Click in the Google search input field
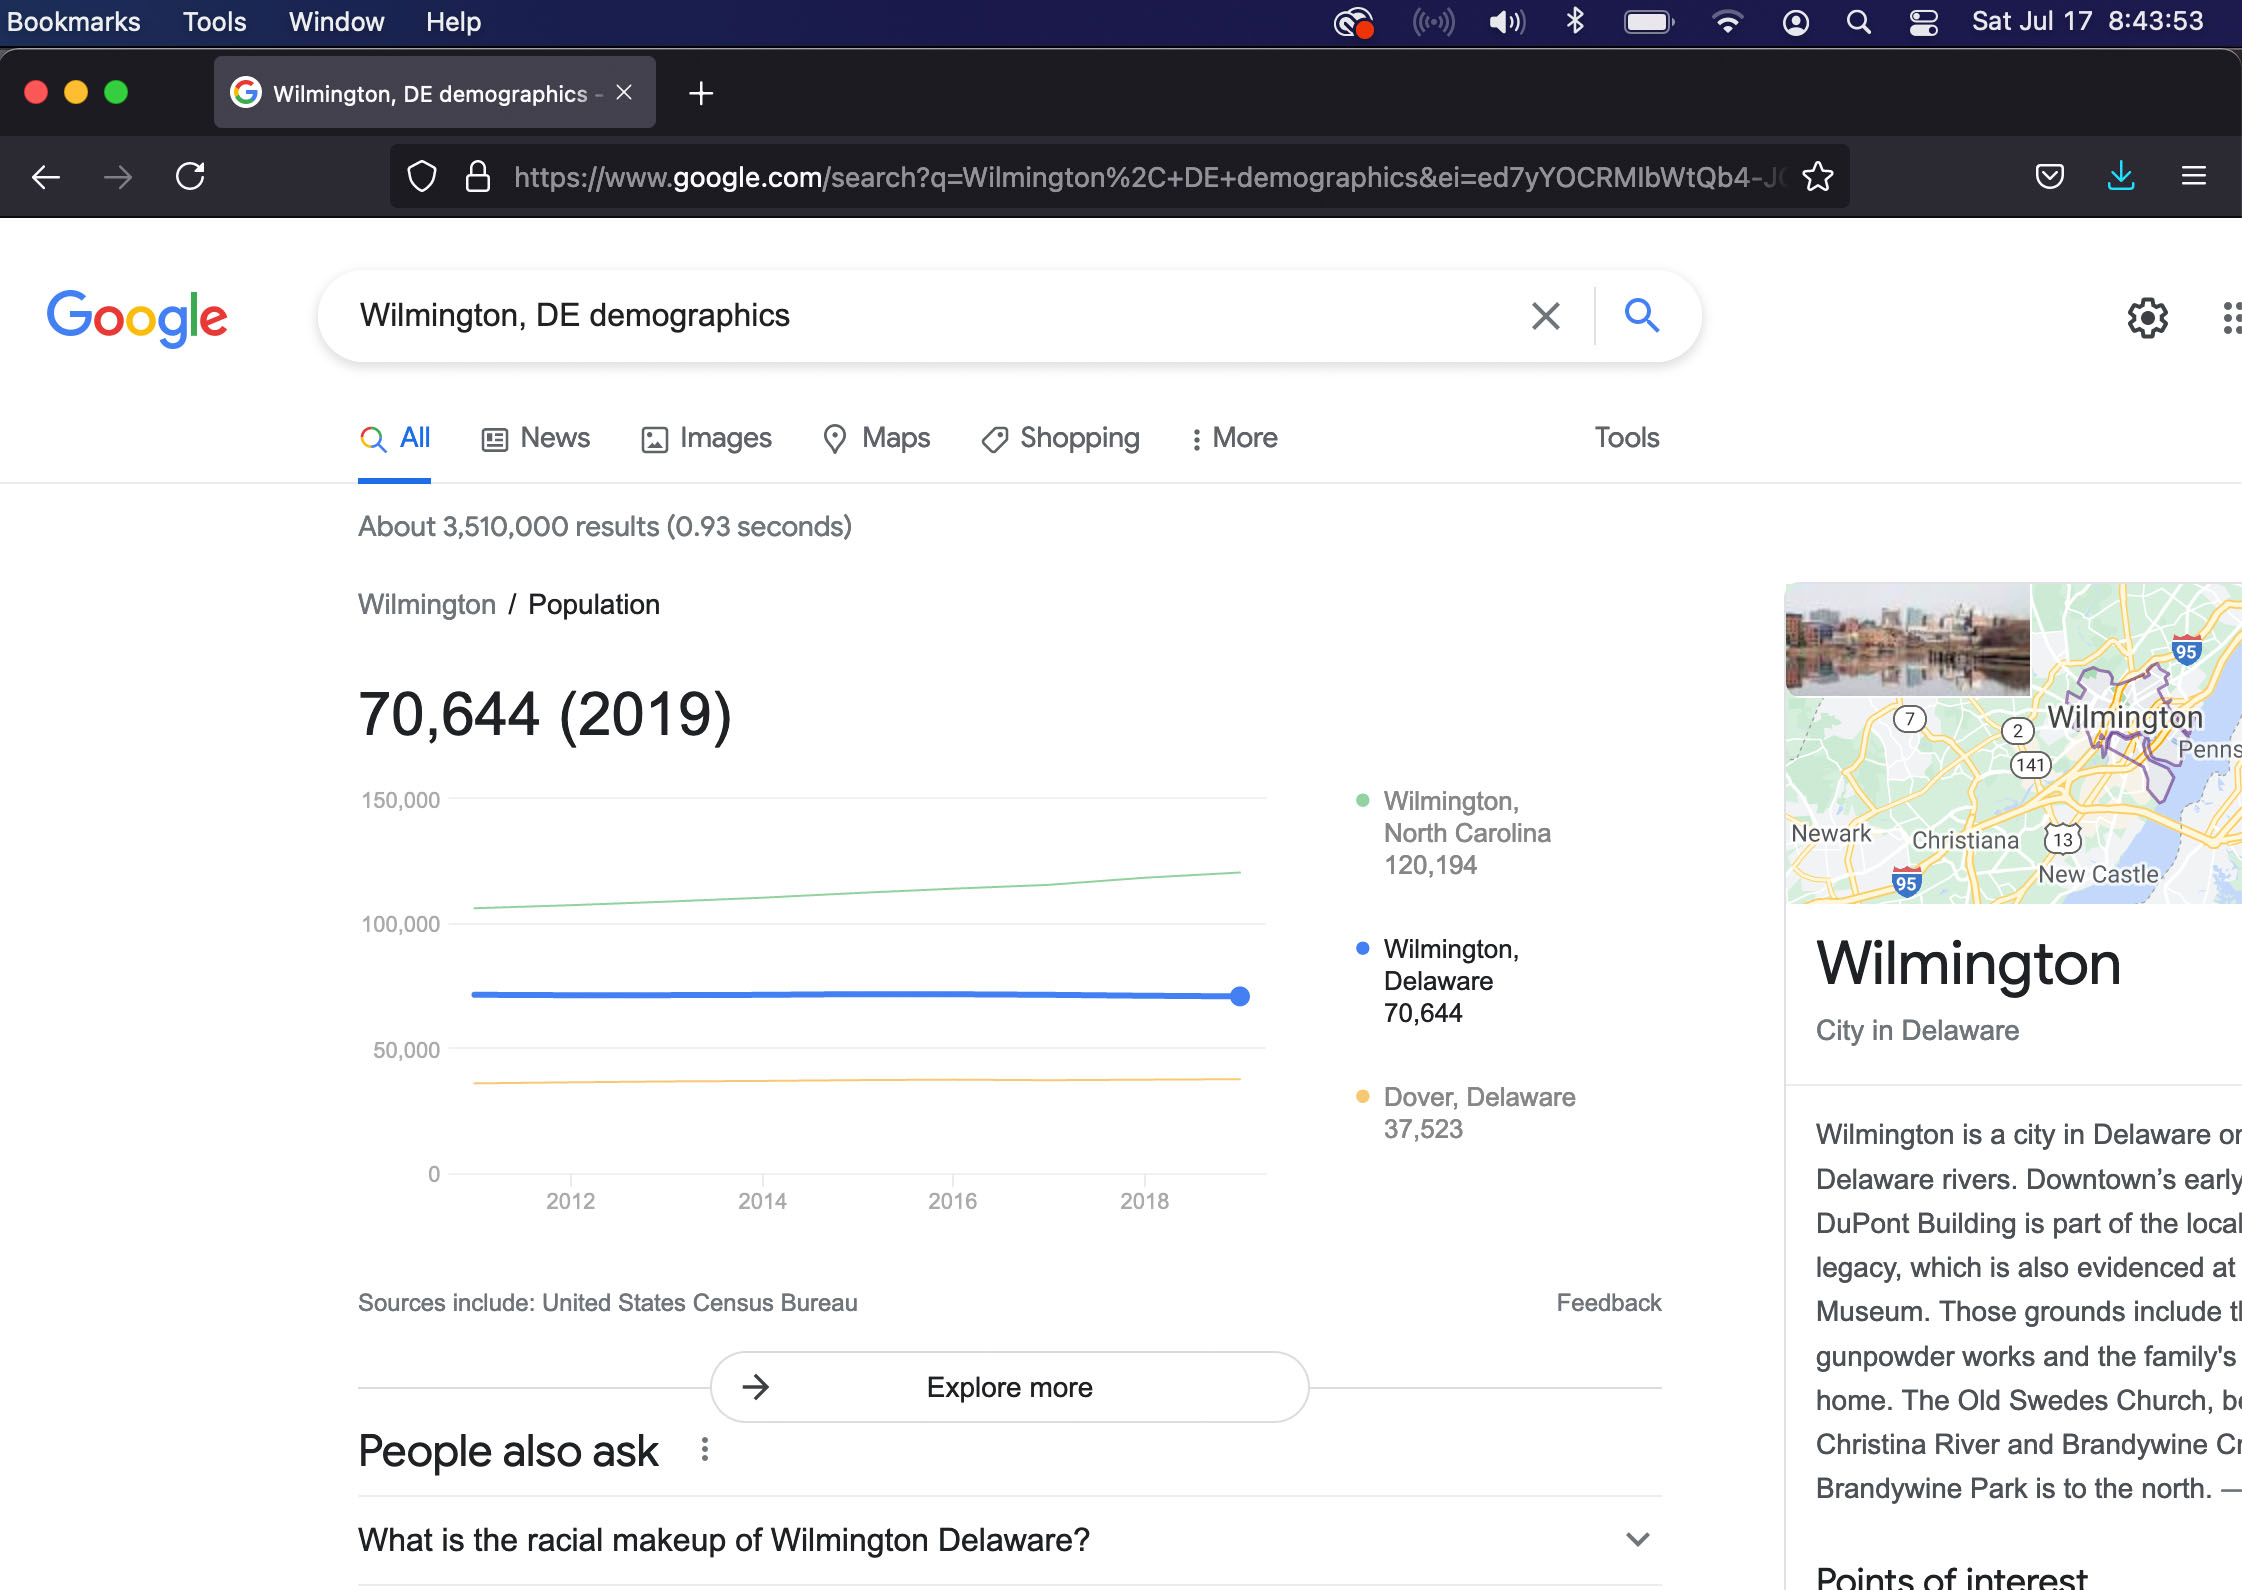The width and height of the screenshot is (2242, 1590). click(x=930, y=316)
